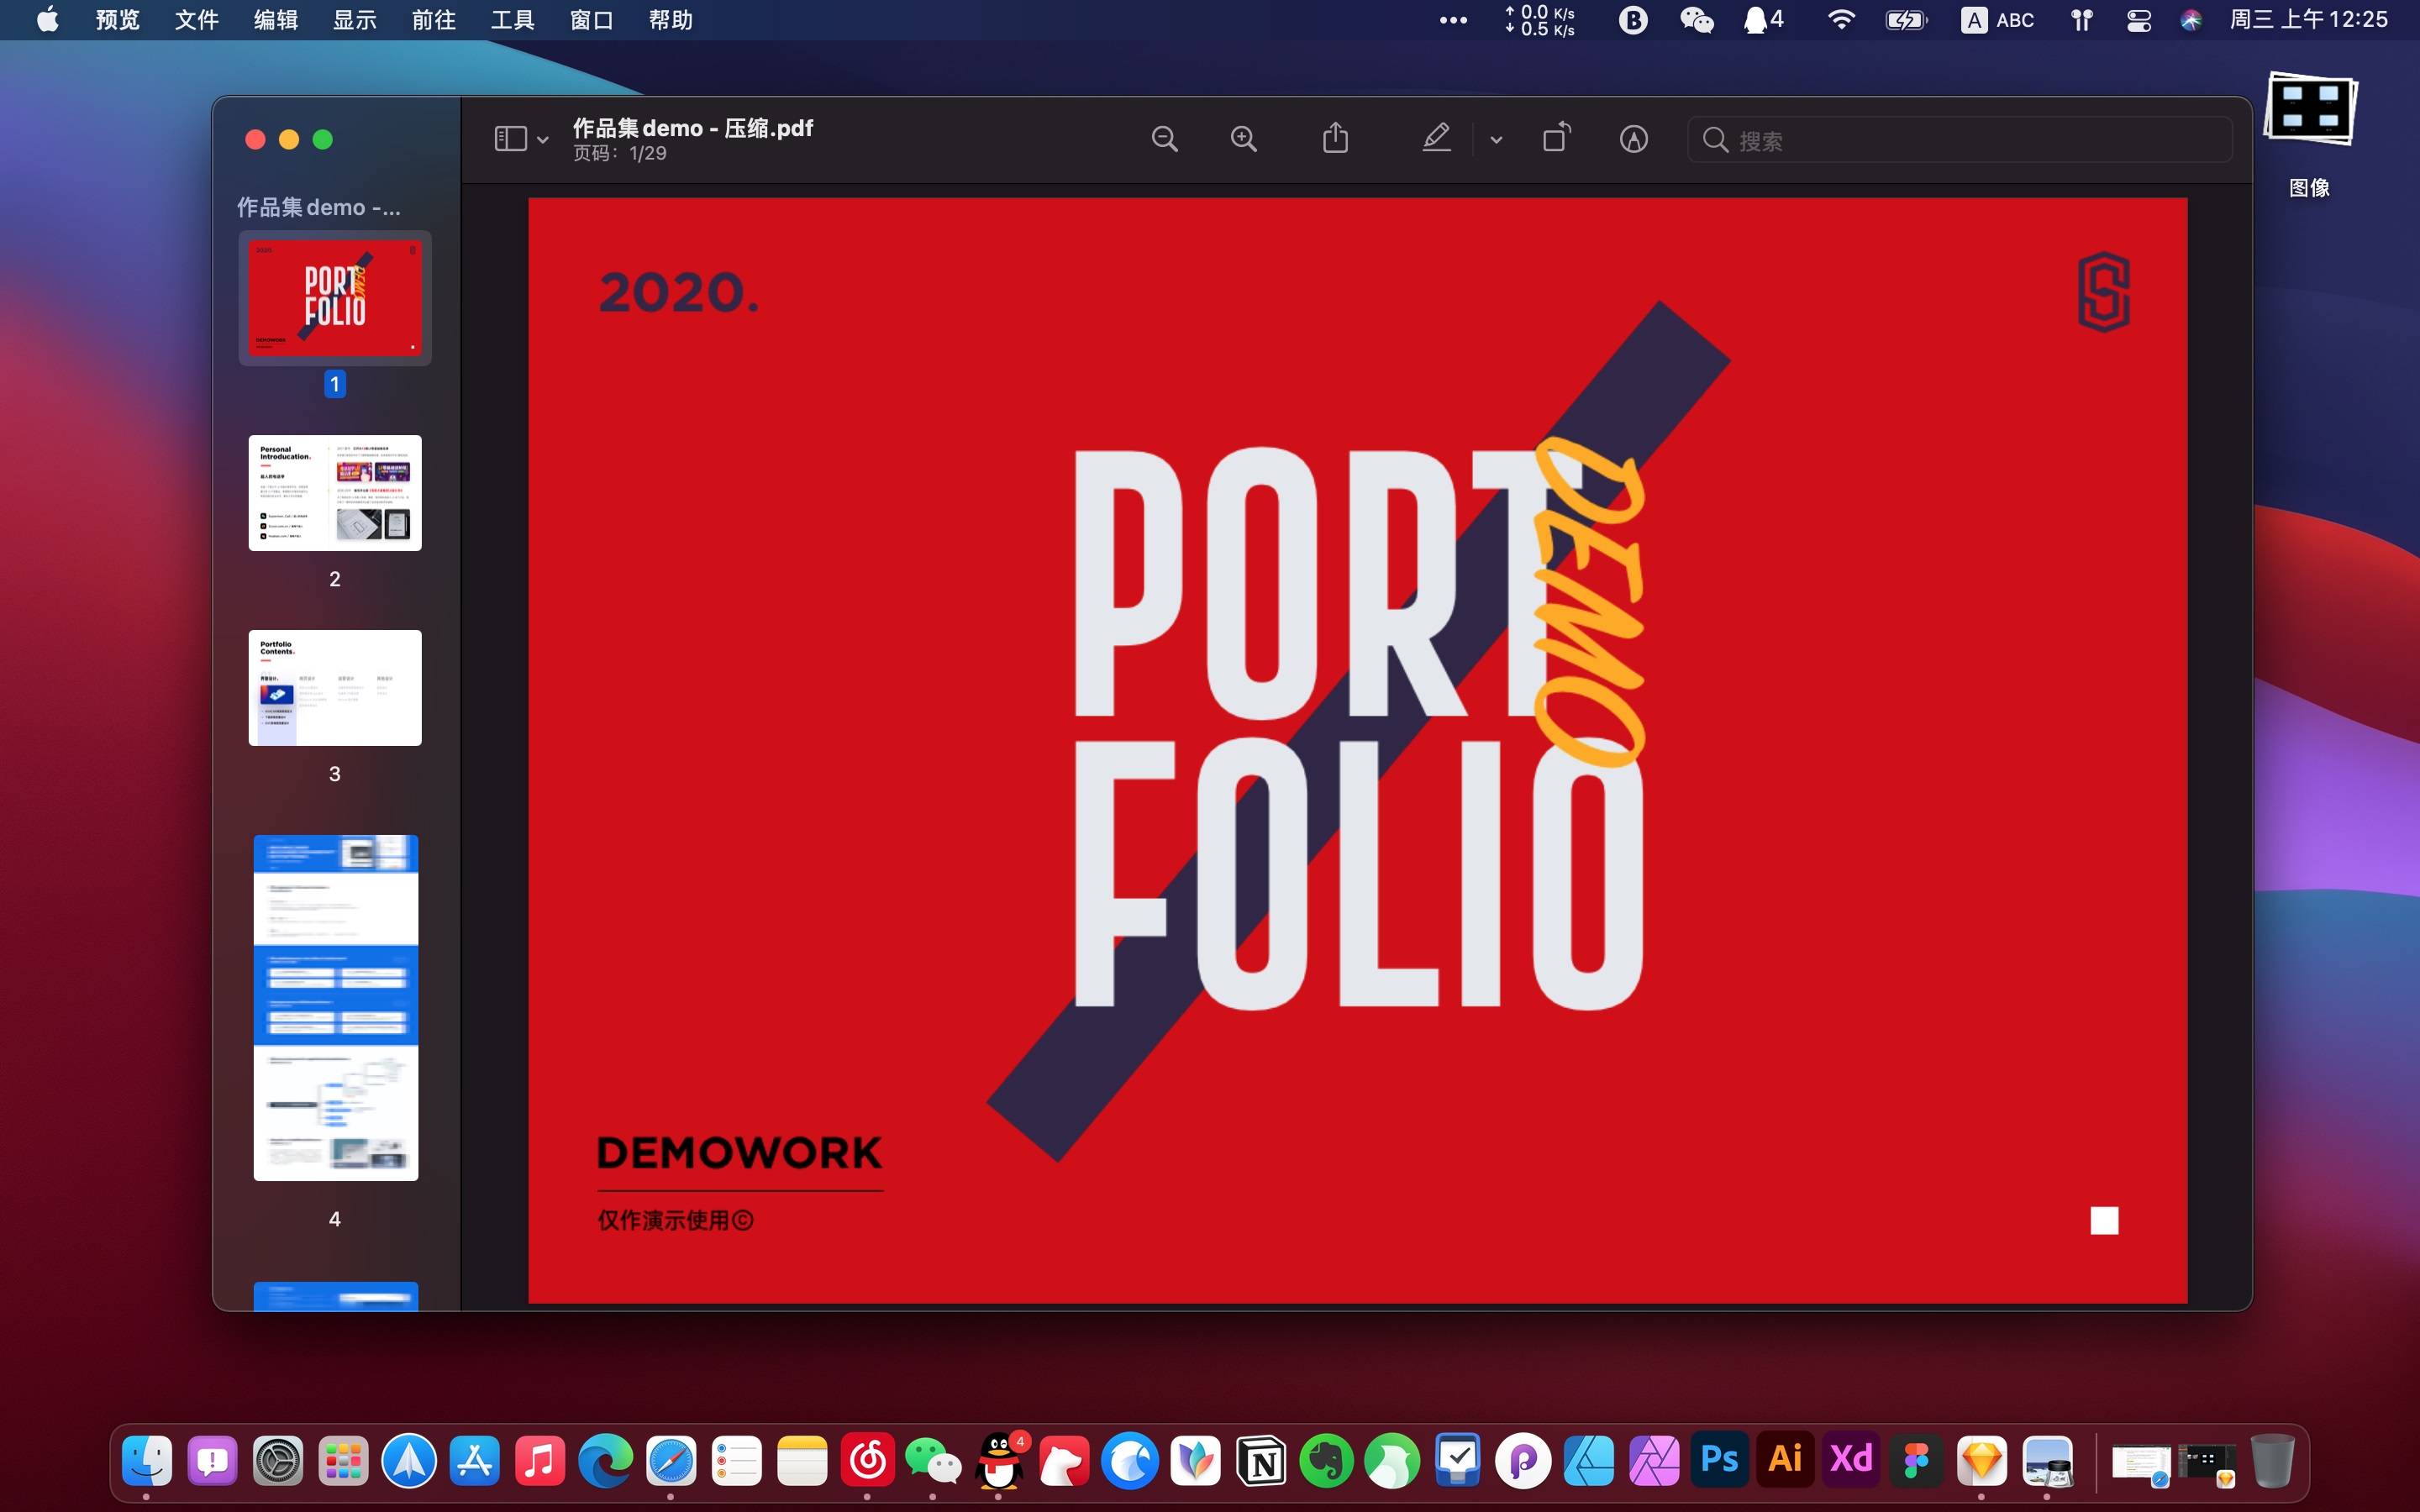Toggle the sidebar view button

point(511,139)
